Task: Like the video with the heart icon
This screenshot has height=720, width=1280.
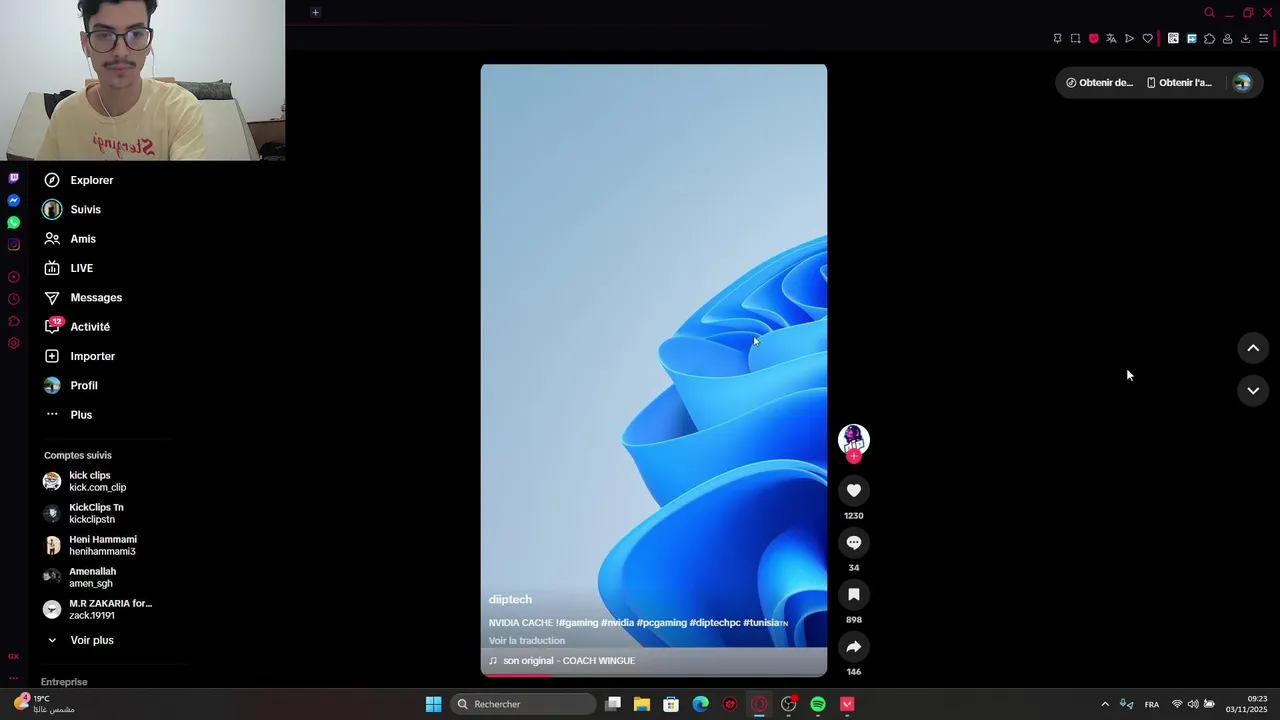Action: [x=853, y=490]
